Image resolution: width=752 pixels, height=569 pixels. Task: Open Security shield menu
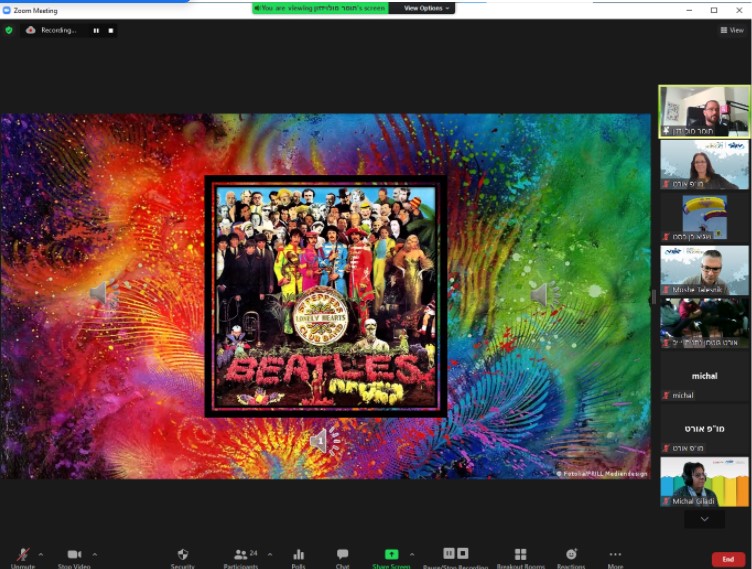pyautogui.click(x=183, y=557)
